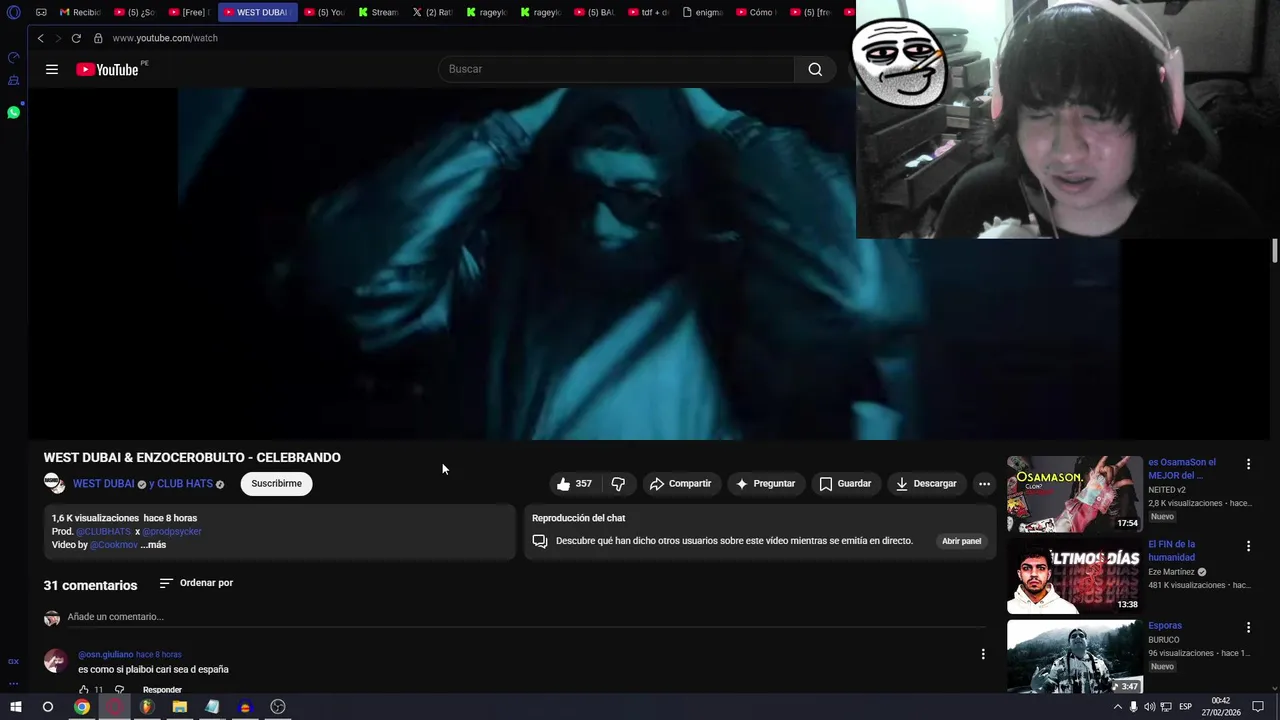Switch to the Stream Kick tab

pos(378,12)
